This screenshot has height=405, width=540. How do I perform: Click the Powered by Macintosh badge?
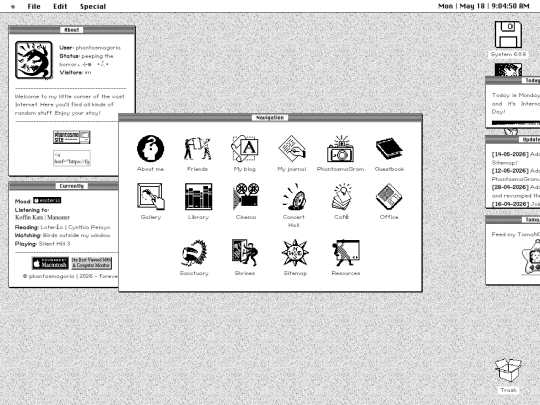[x=50, y=263]
